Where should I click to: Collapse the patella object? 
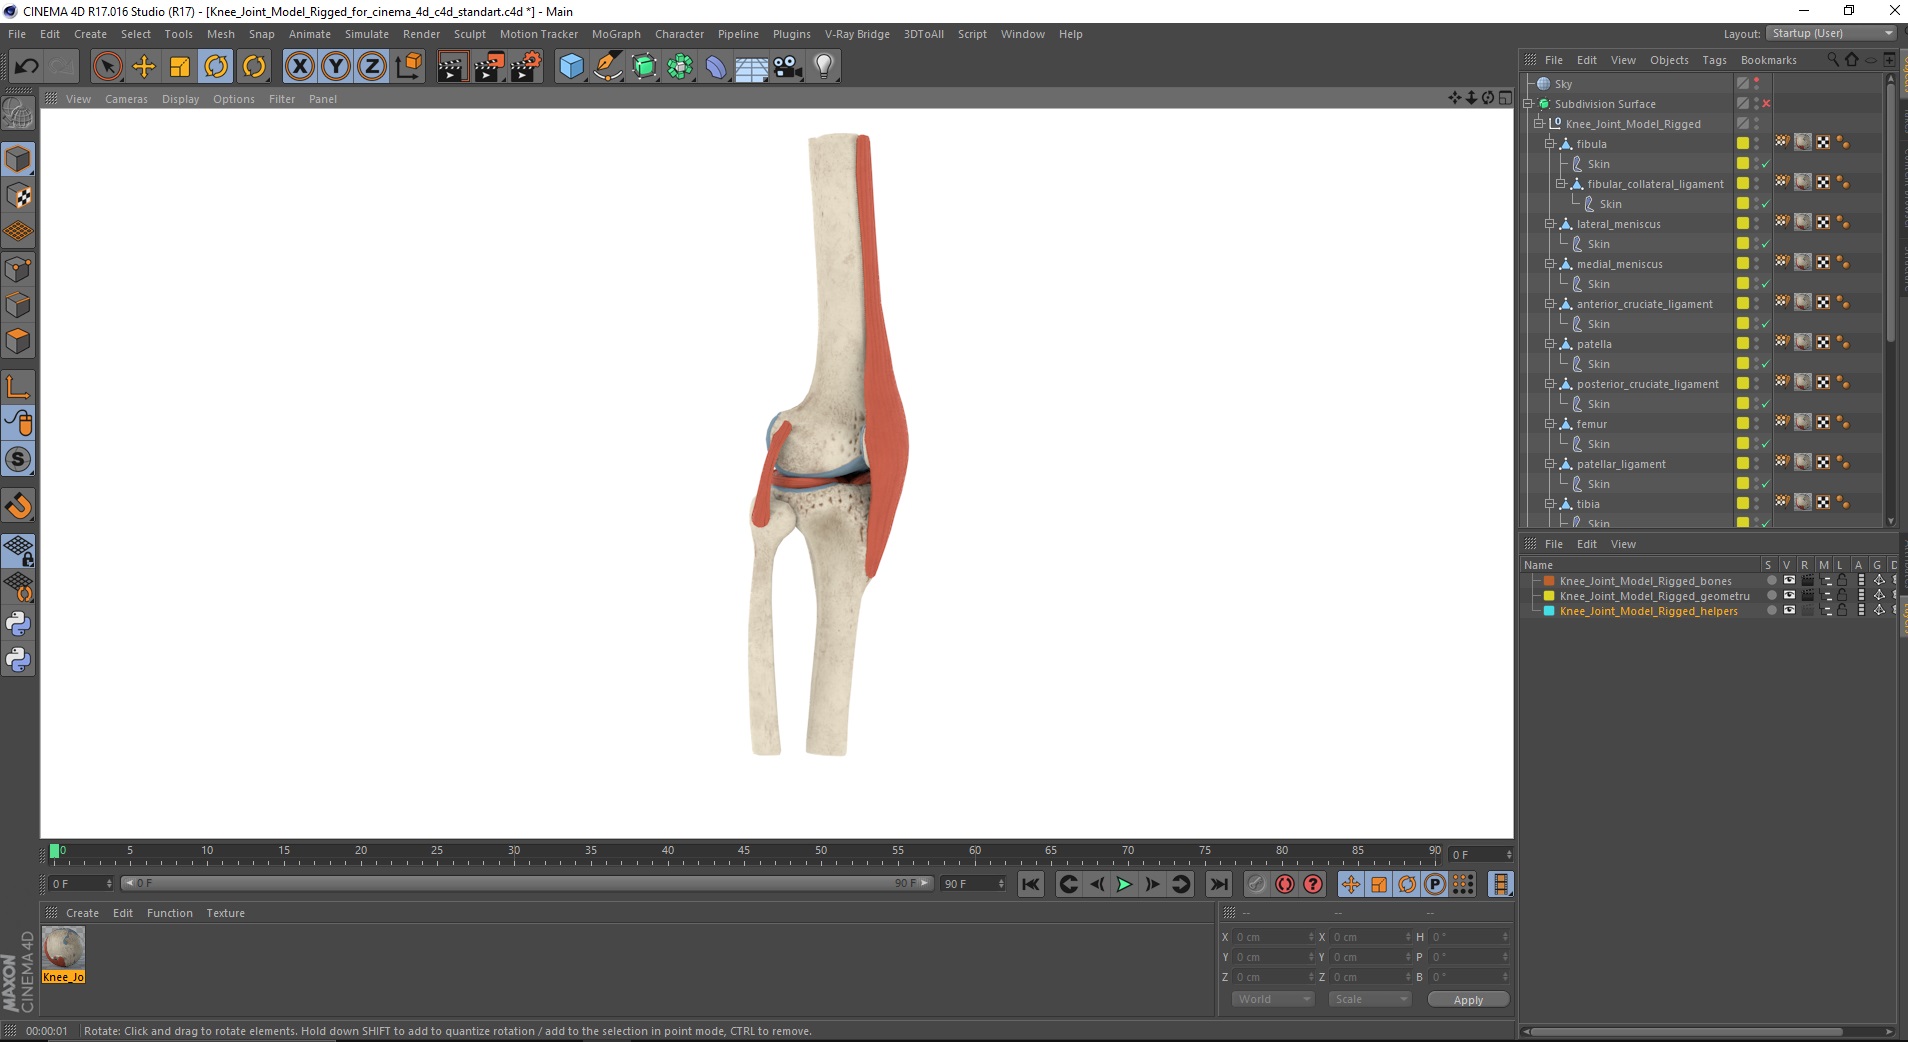click(x=1550, y=344)
